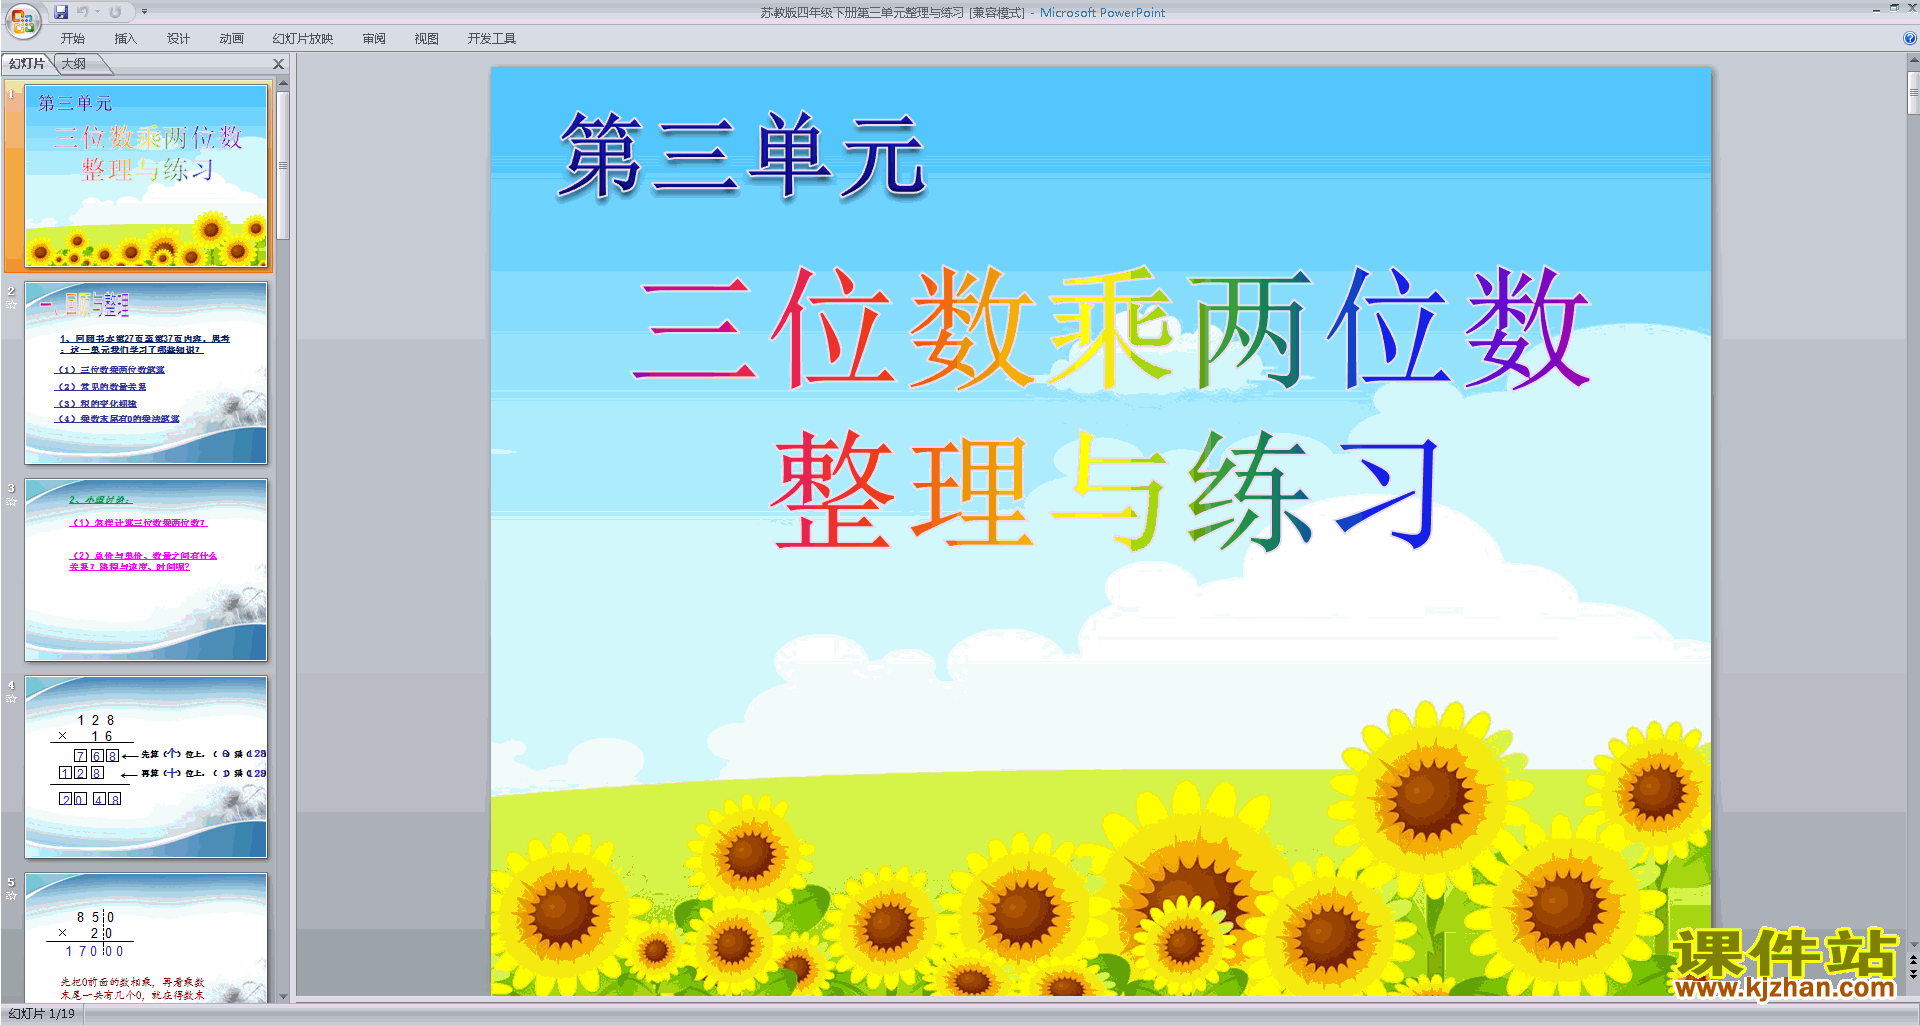This screenshot has height=1025, width=1920.
Task: Click the Previous Slide double-arrow button
Action: pyautogui.click(x=1913, y=960)
